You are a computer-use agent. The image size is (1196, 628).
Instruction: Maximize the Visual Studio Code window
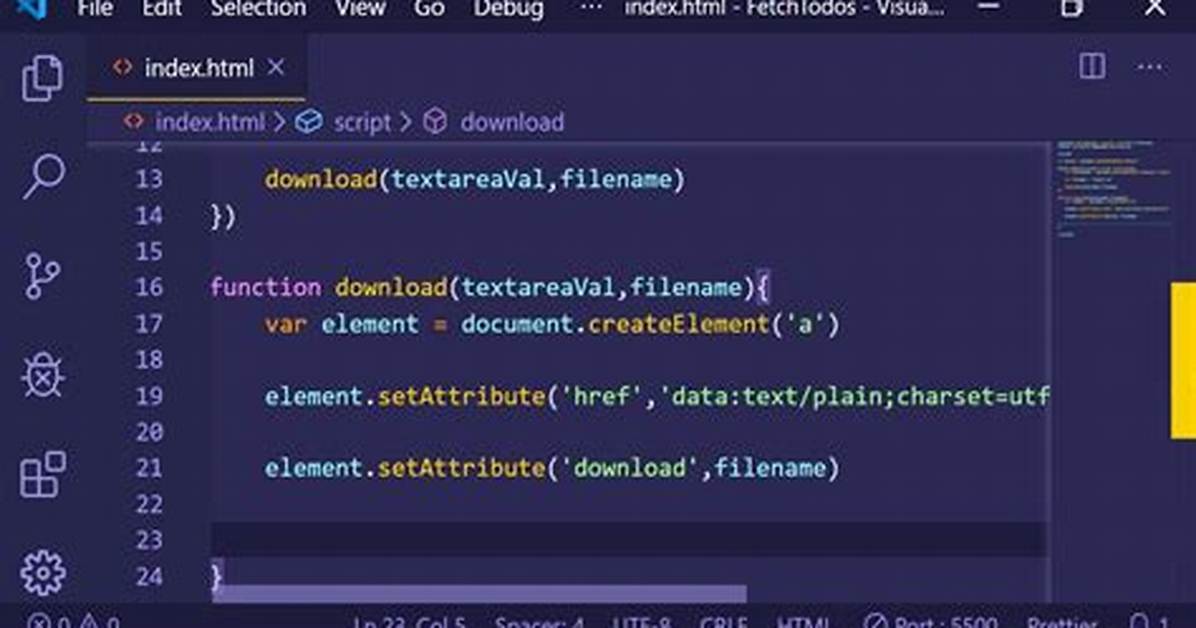[1072, 8]
